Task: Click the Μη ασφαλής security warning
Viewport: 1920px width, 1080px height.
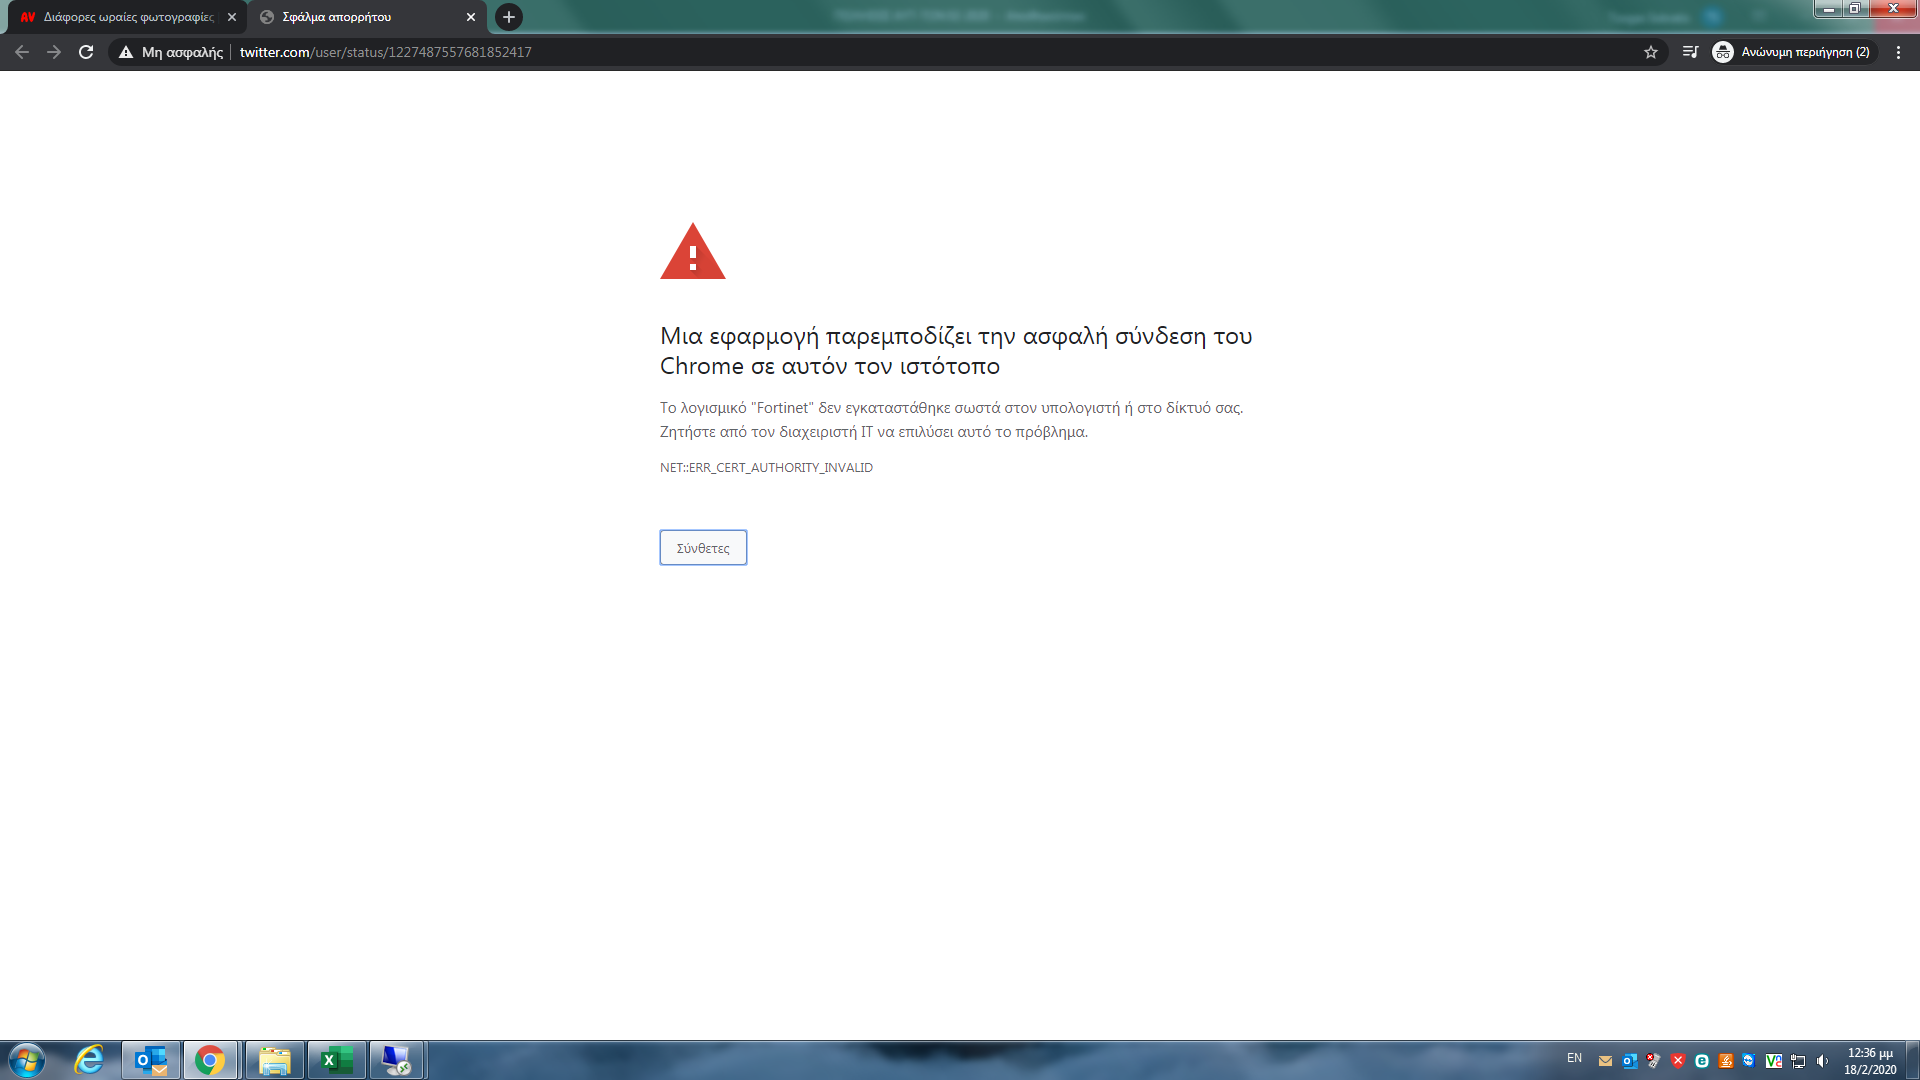Action: (171, 52)
